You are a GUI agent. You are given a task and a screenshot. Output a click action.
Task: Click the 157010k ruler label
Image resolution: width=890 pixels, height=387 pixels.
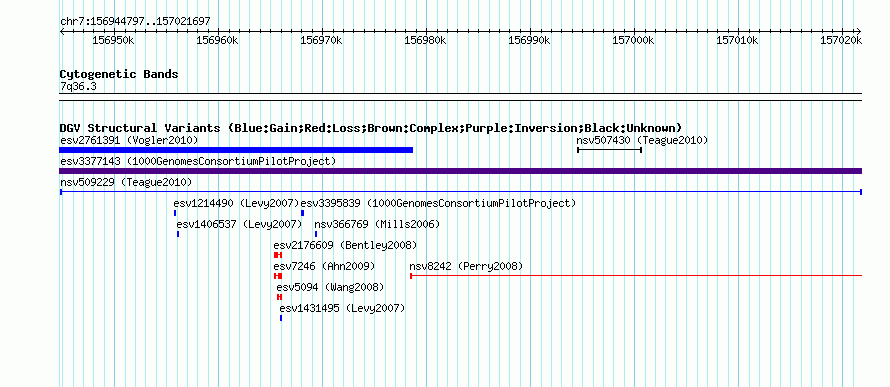[x=737, y=41]
